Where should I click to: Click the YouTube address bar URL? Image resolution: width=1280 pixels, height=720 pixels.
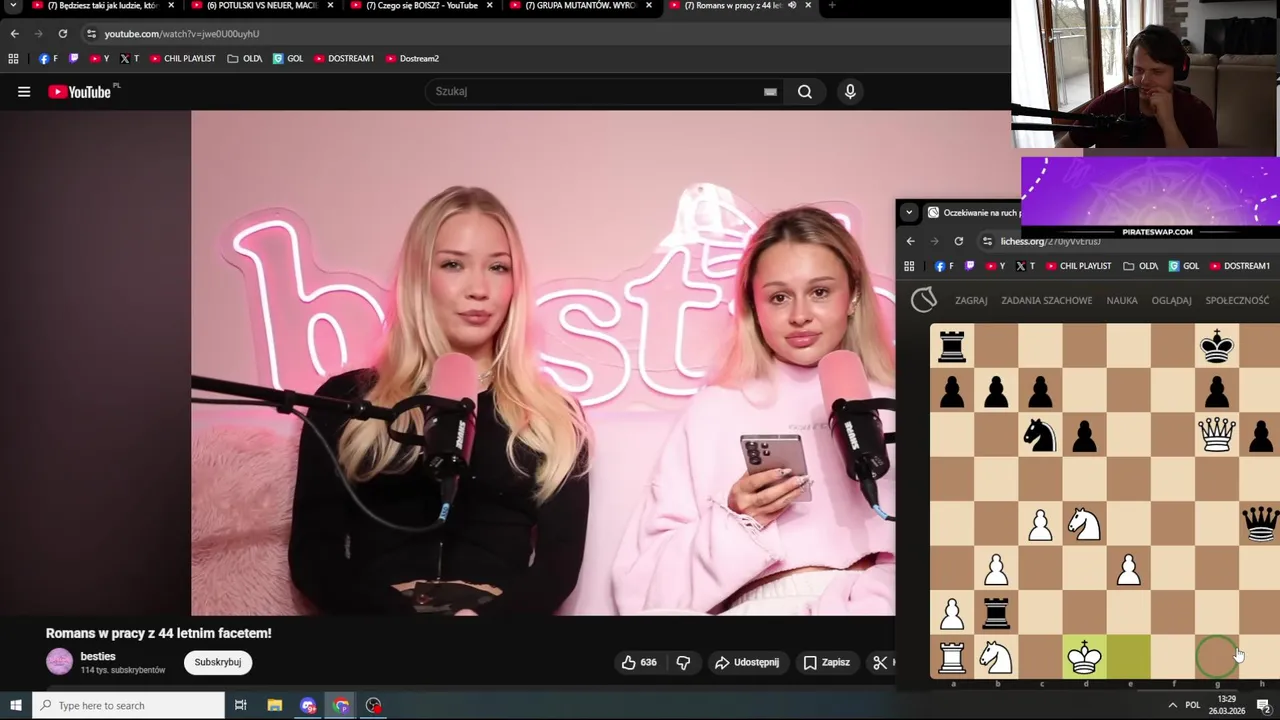(182, 34)
